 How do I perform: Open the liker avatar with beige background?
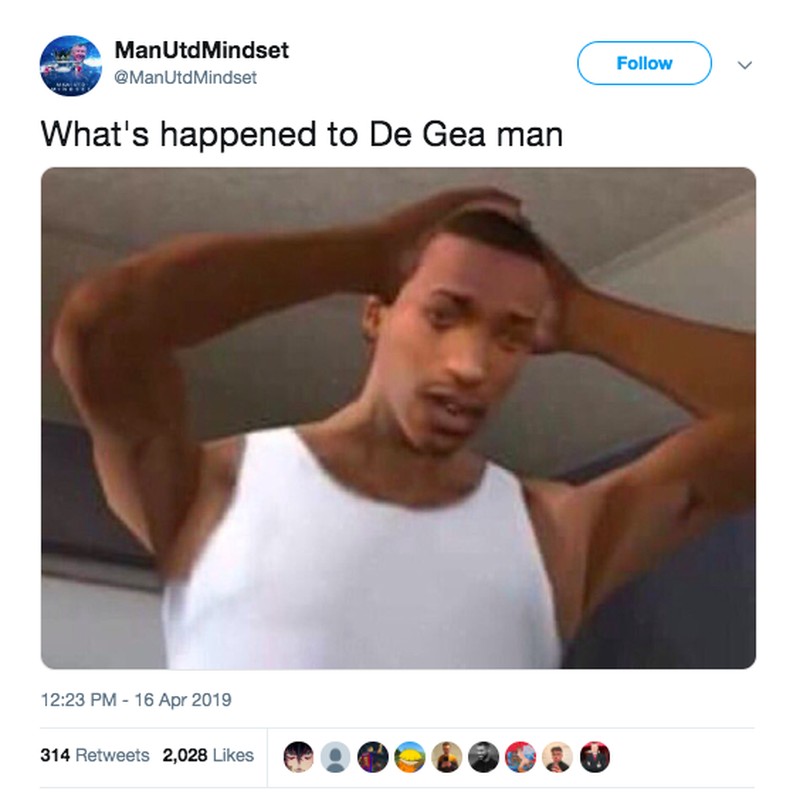558,757
